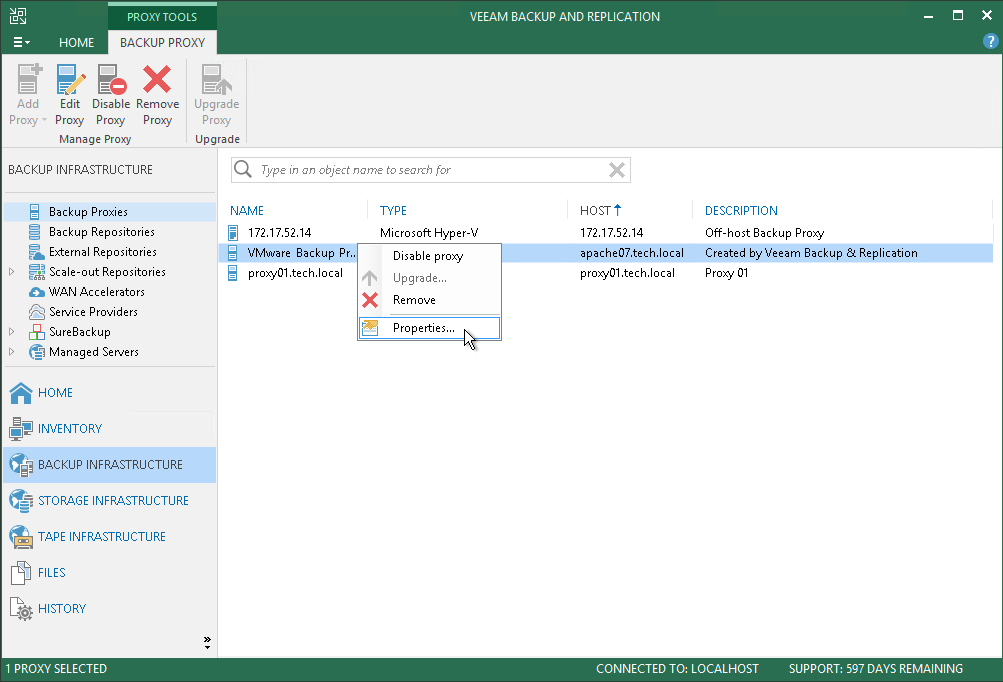Viewport: 1003px width, 682px height.
Task: Click the SUPPORT: 597 DAYS REMAINING status
Action: click(x=876, y=669)
